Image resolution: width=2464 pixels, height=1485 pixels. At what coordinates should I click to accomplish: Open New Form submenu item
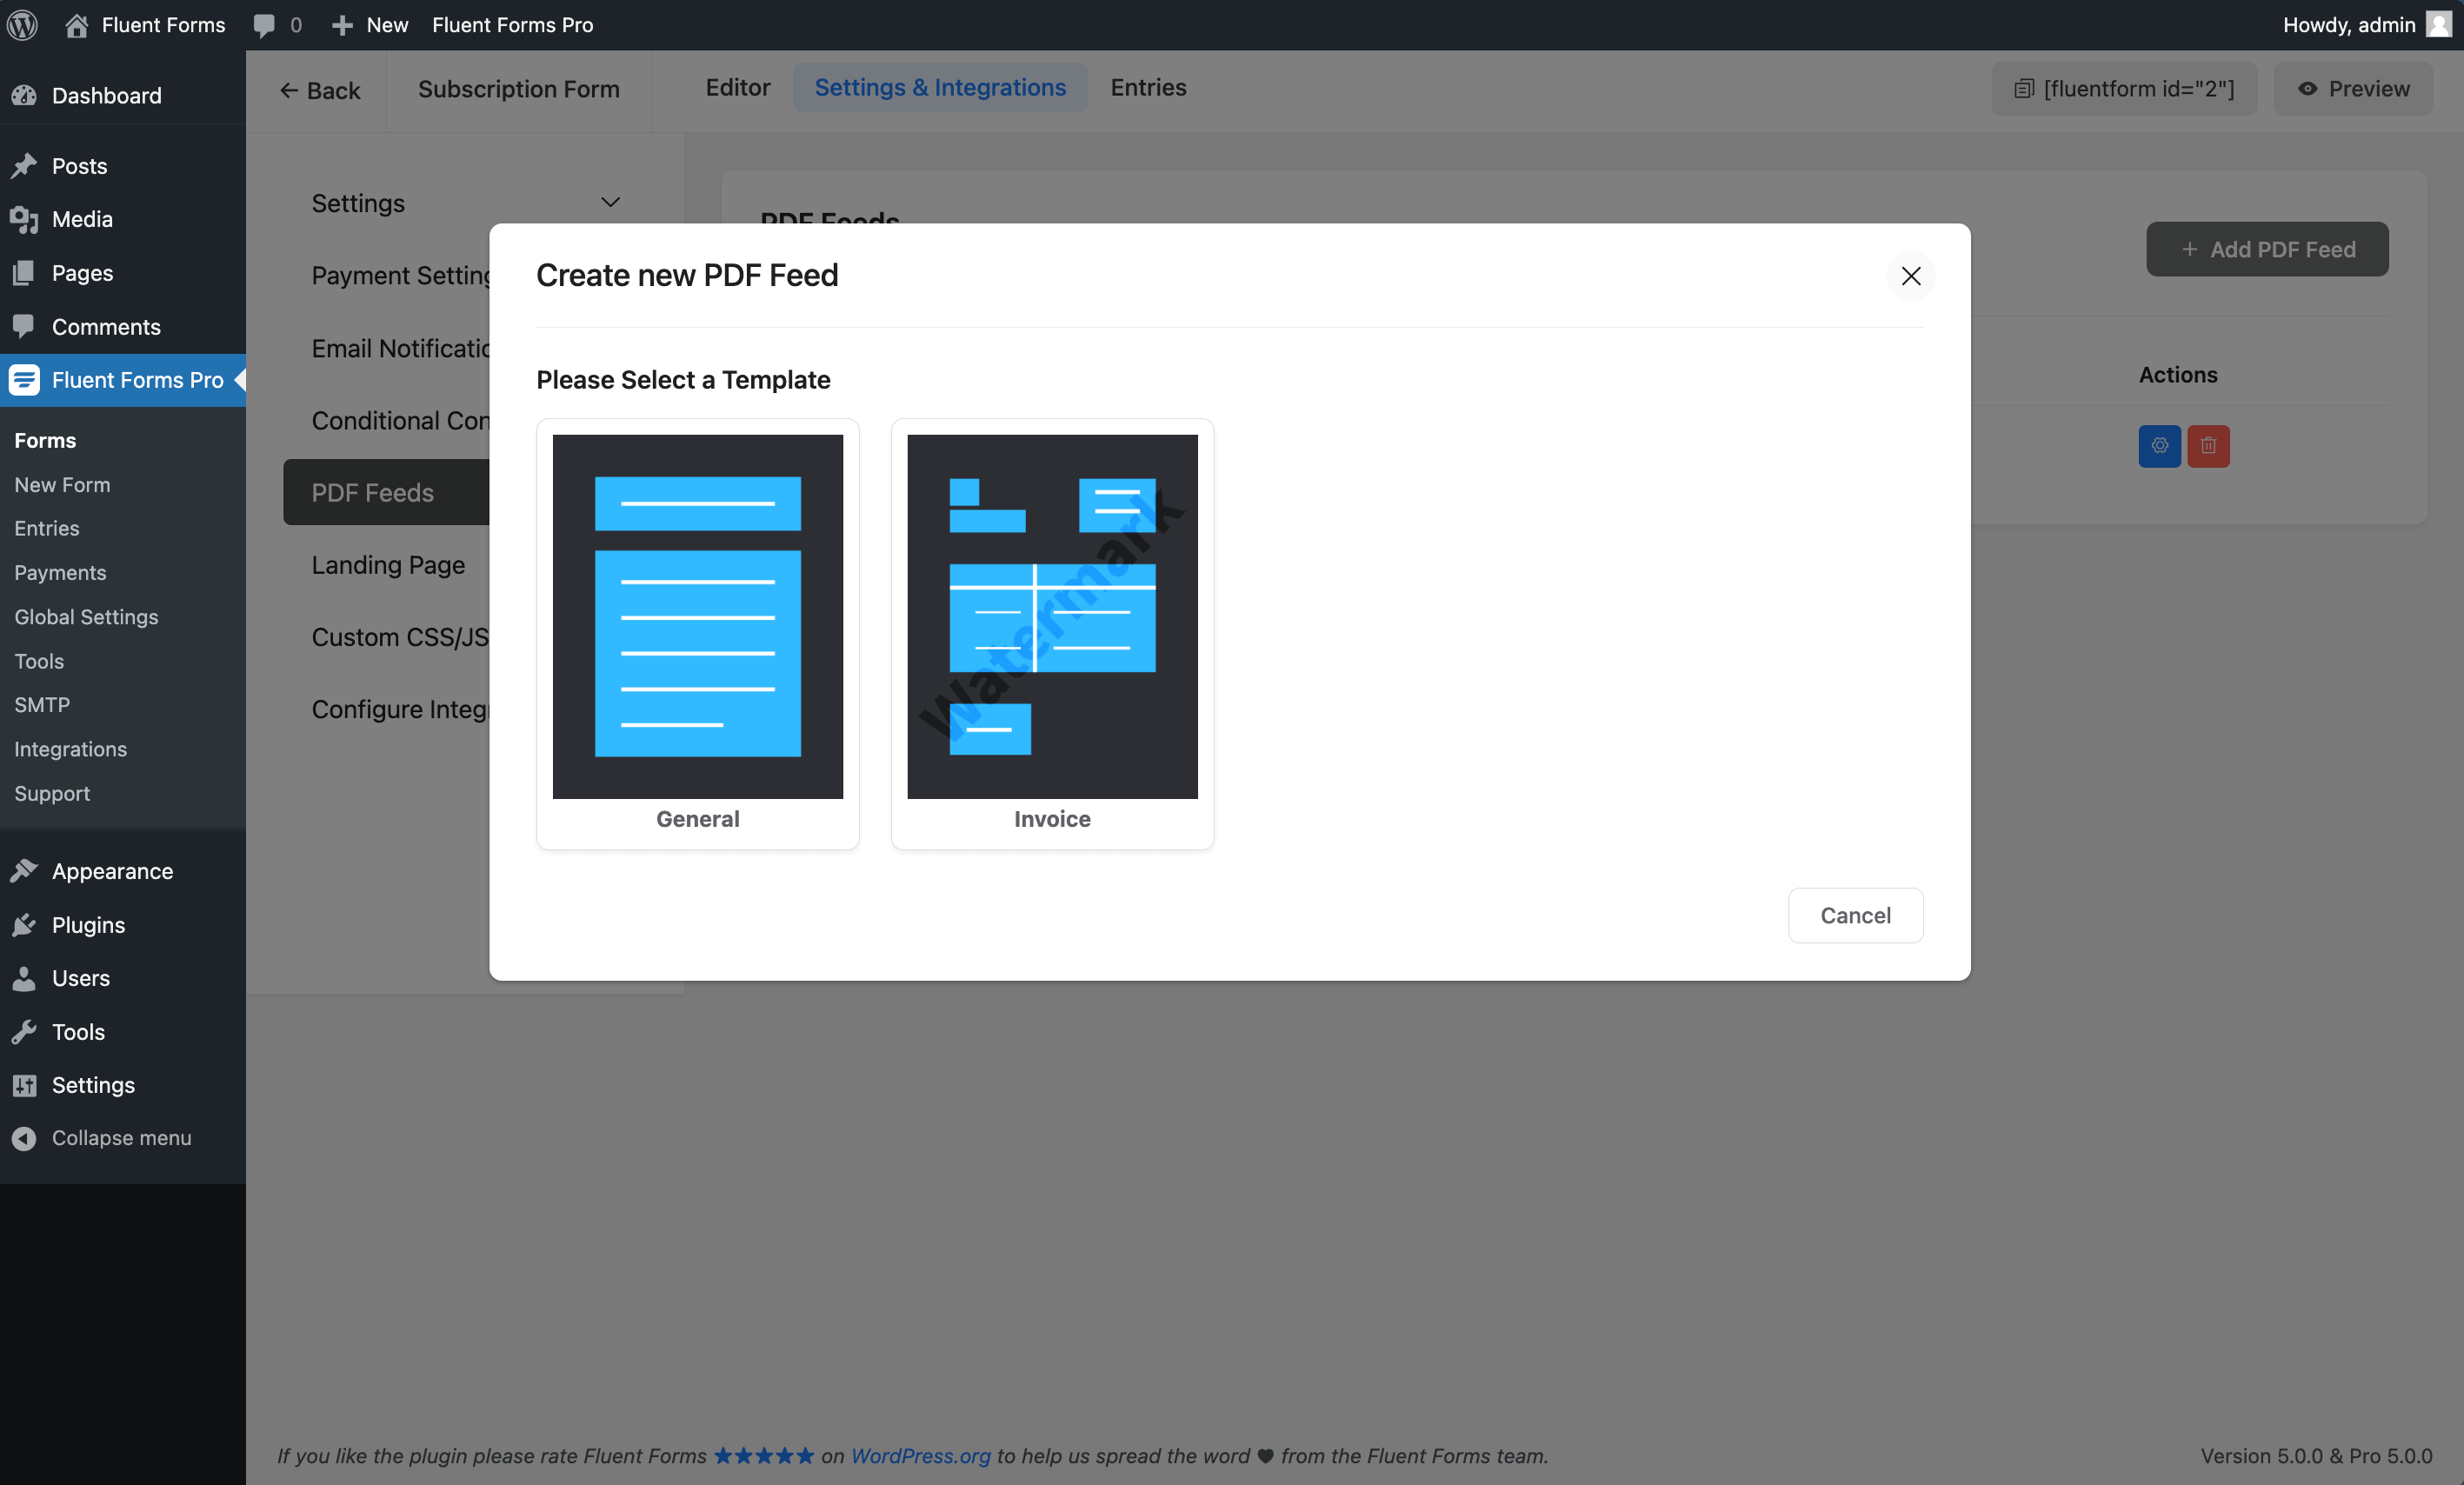tap(62, 485)
